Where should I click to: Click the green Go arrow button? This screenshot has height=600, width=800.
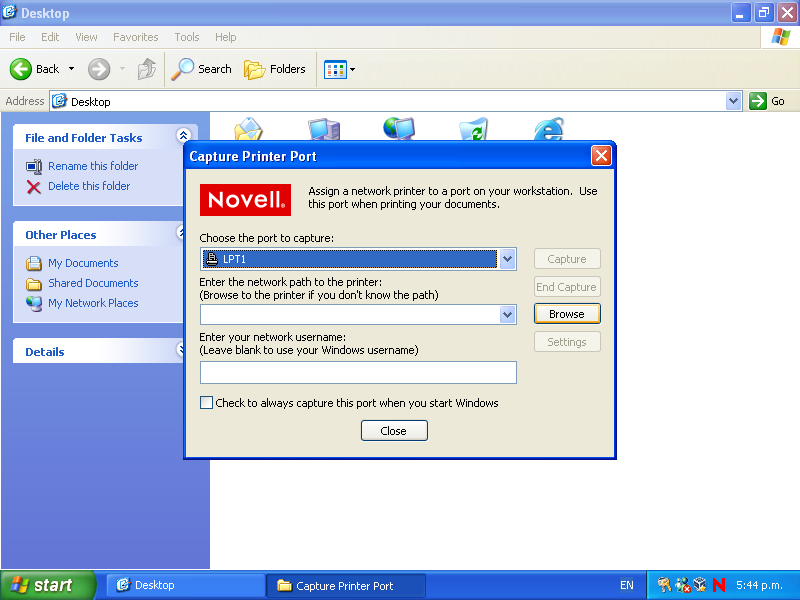point(758,101)
